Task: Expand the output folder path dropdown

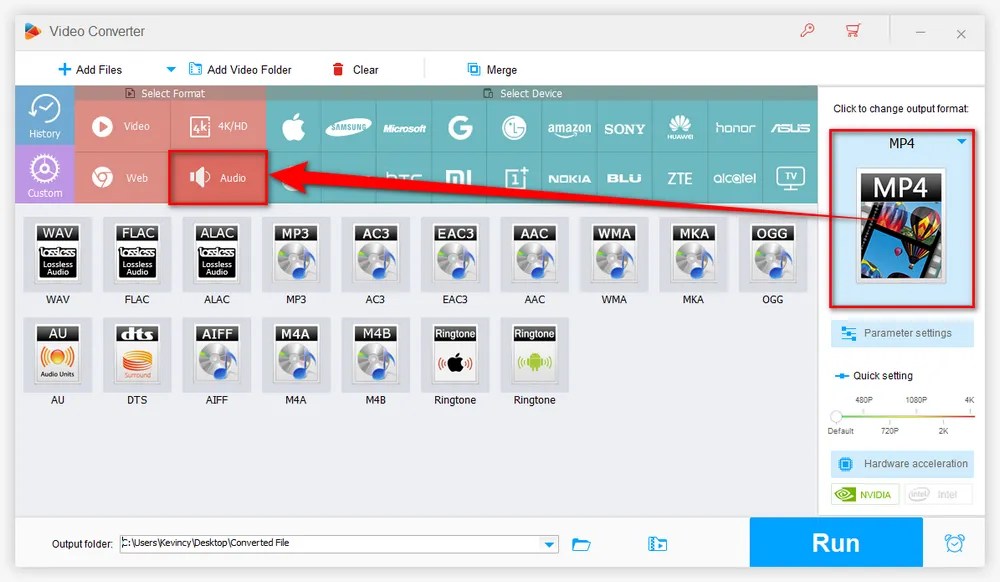Action: [549, 544]
